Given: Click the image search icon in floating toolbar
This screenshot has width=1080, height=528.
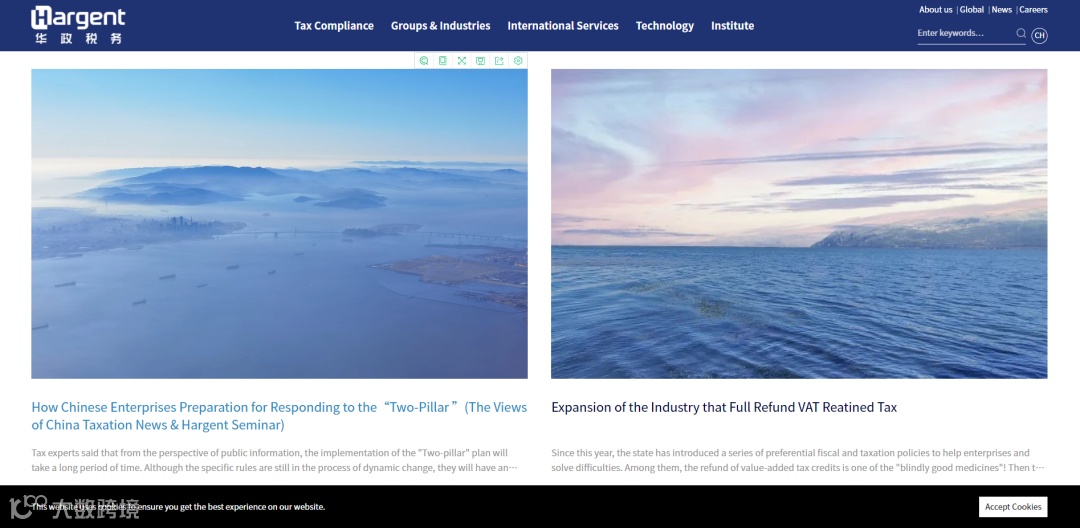Looking at the screenshot, I should 424,61.
